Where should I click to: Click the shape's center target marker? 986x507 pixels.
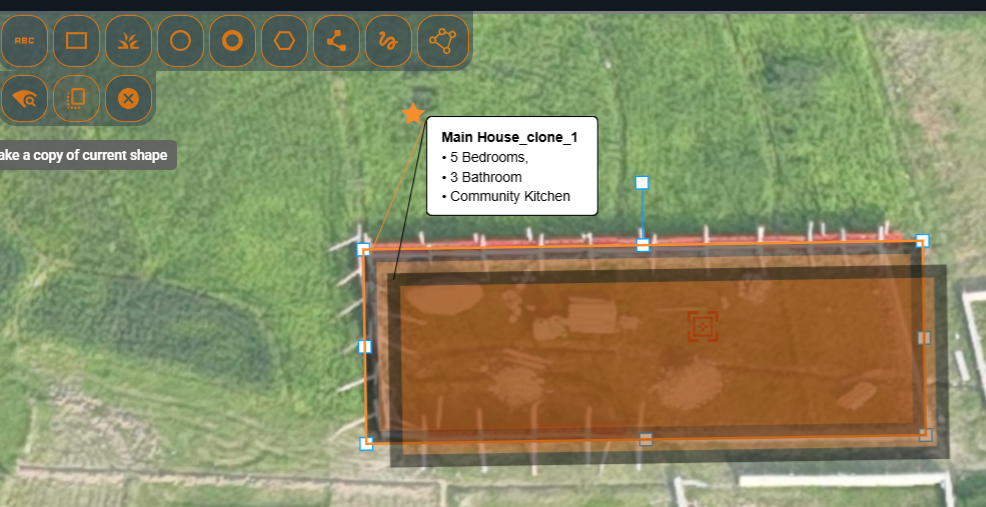(703, 326)
